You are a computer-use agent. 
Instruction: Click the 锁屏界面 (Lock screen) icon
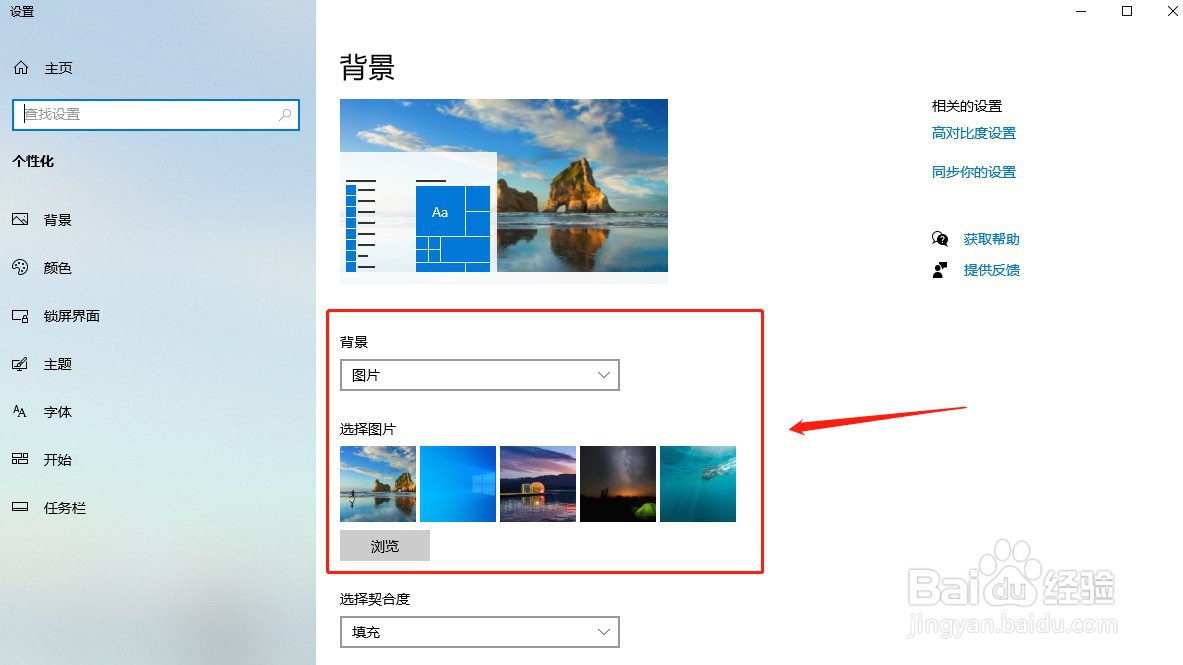[x=20, y=316]
